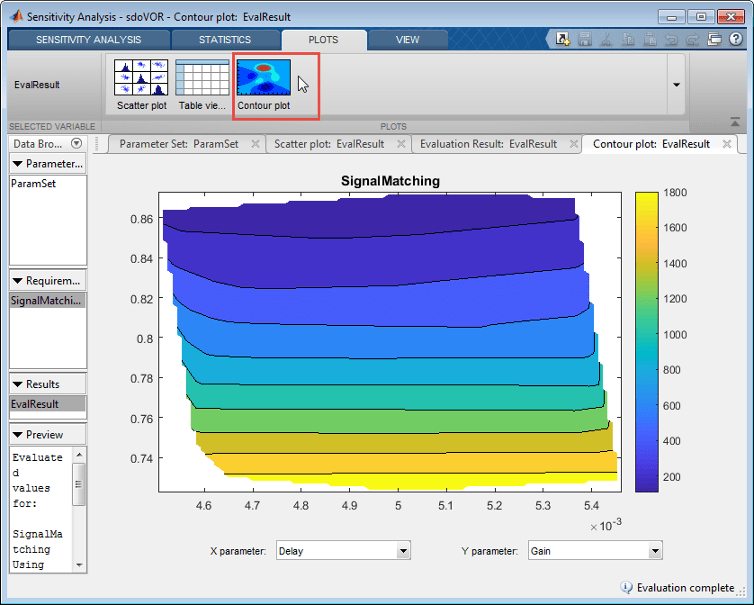This screenshot has width=754, height=605.
Task: Open the Scatter plot gallery icon
Action: click(x=139, y=84)
